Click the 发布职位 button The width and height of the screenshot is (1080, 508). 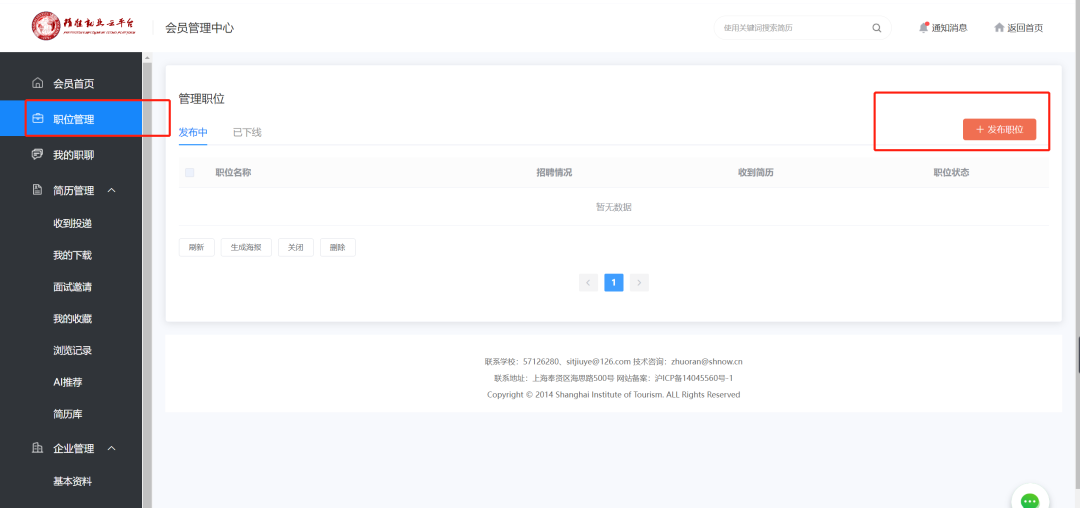[x=999, y=129]
